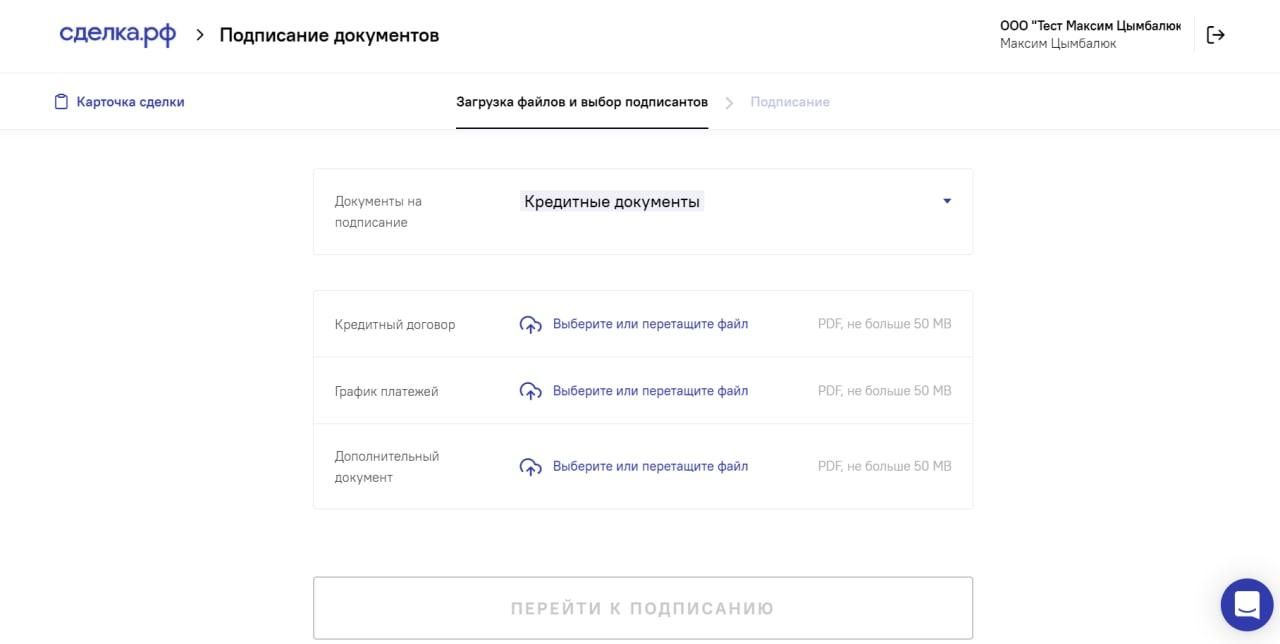Open Карточка сделки
The width and height of the screenshot is (1280, 644).
131,101
